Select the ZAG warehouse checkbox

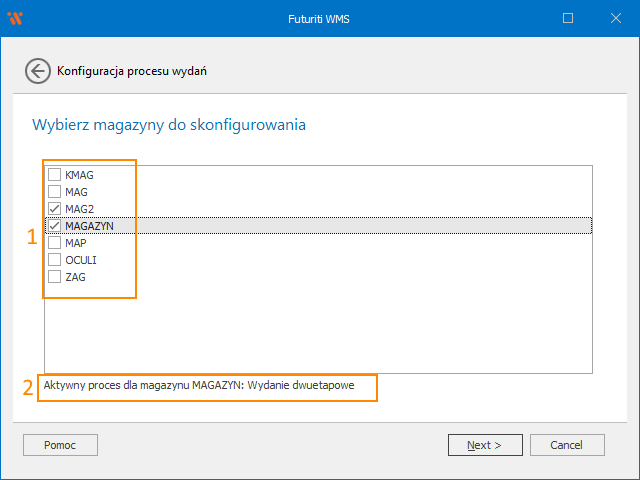point(55,277)
